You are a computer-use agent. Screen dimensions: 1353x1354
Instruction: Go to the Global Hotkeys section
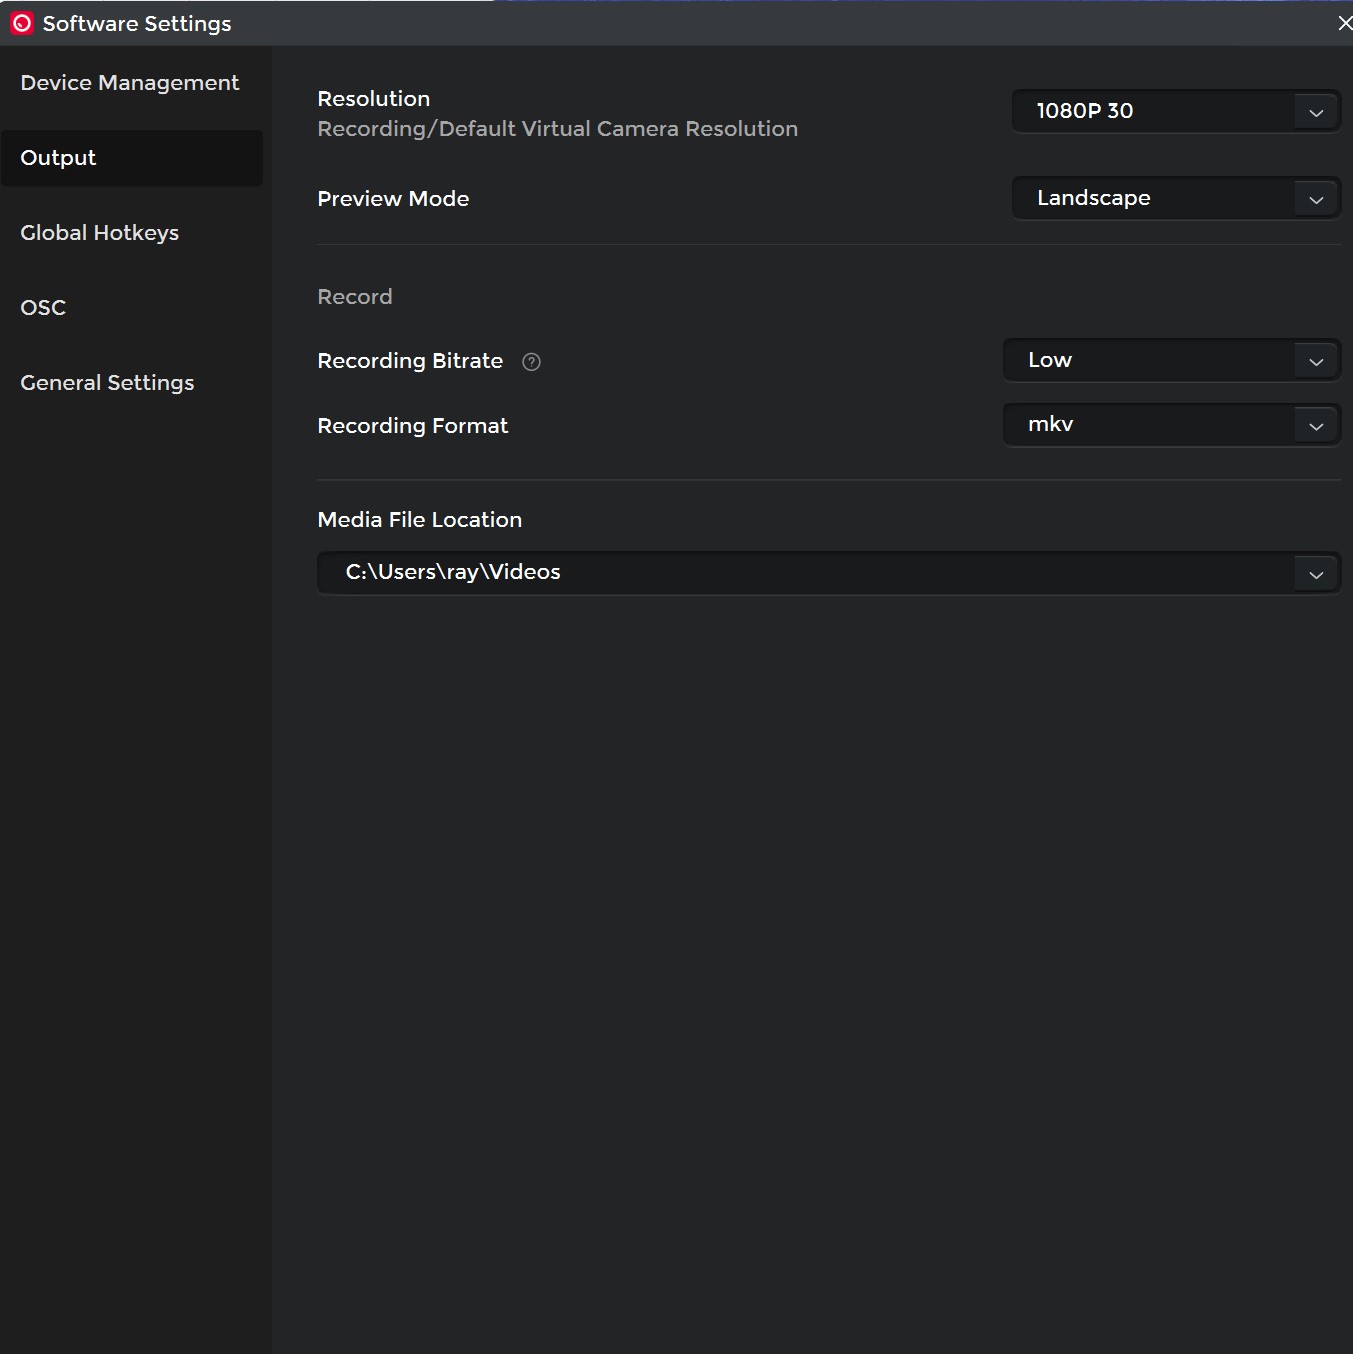tap(100, 233)
